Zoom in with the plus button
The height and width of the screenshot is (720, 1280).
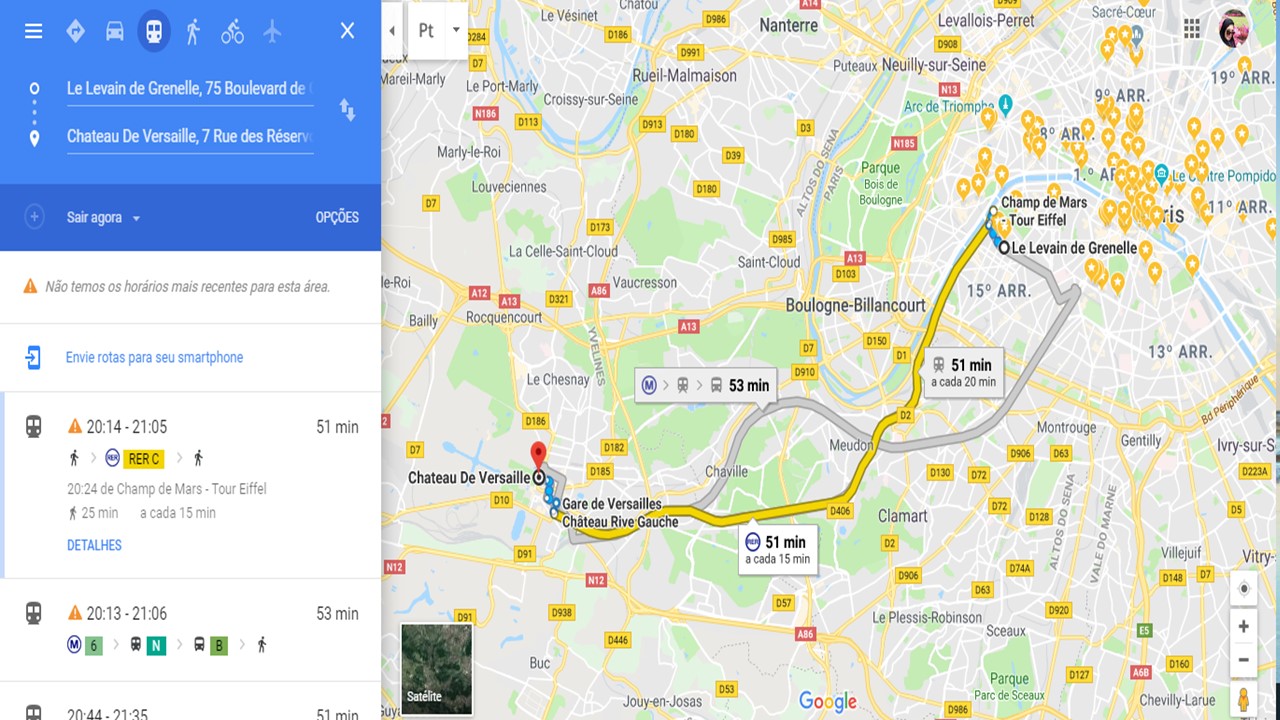click(x=1244, y=627)
